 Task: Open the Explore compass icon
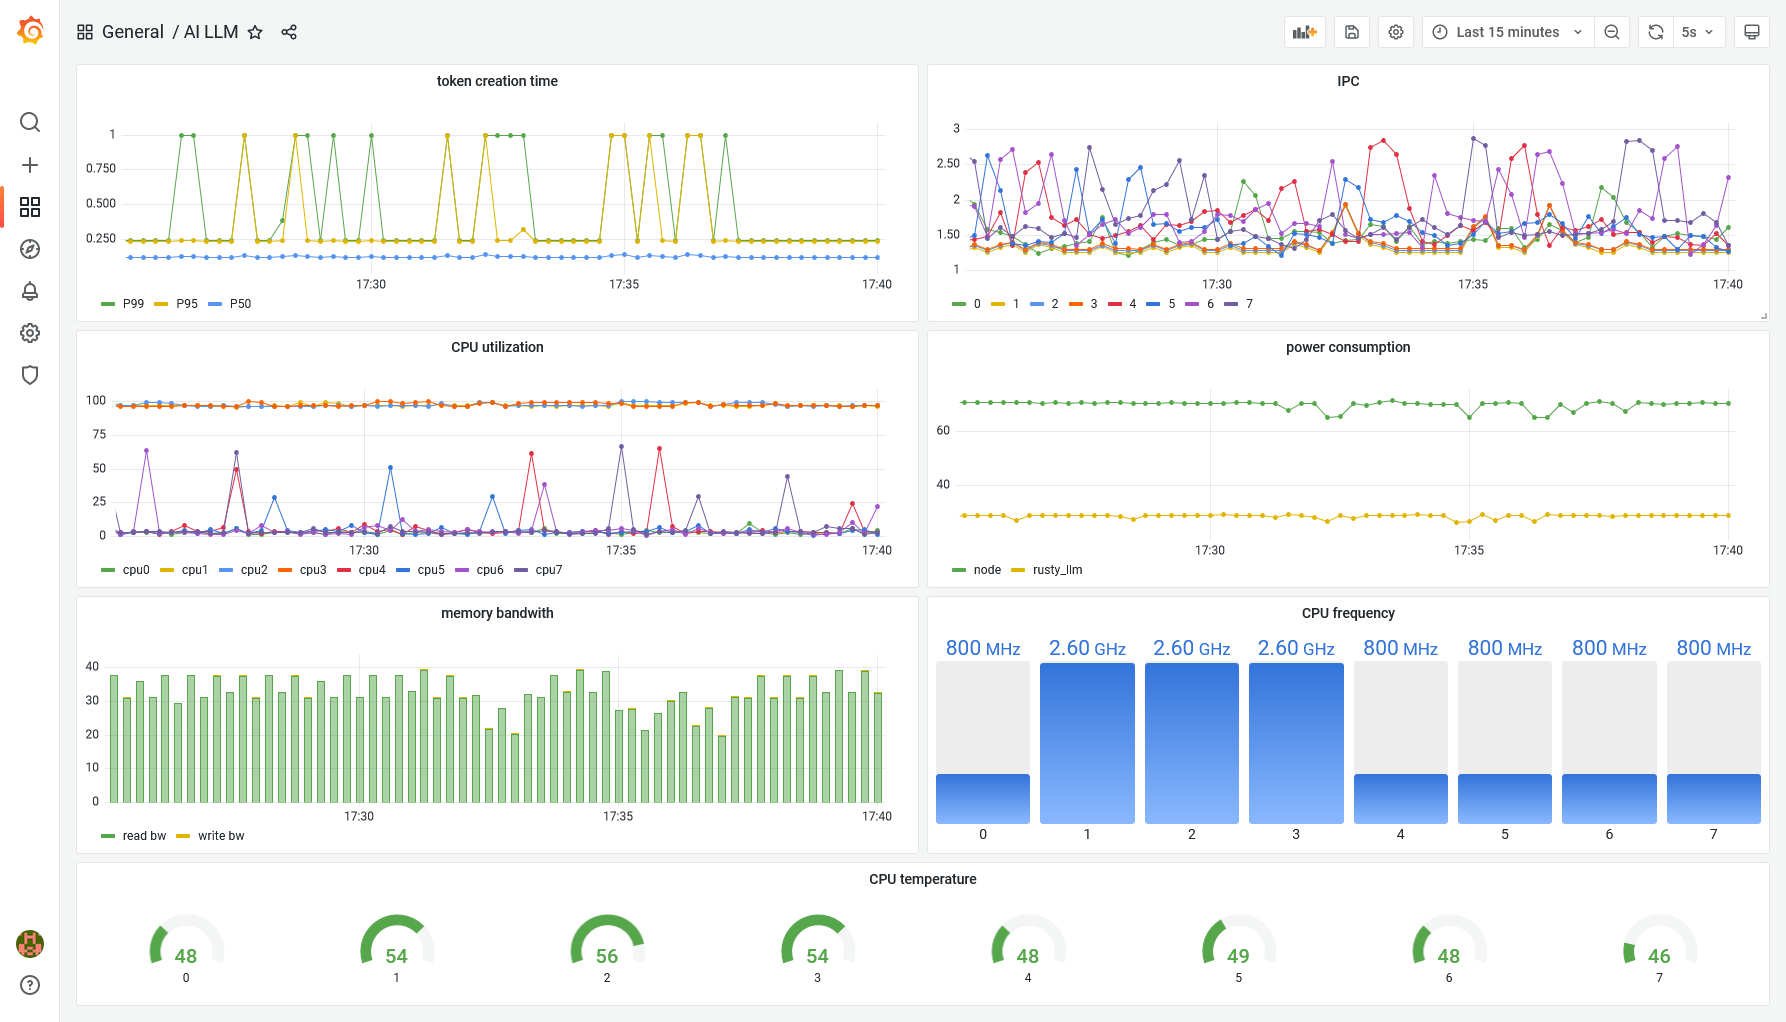[x=30, y=249]
